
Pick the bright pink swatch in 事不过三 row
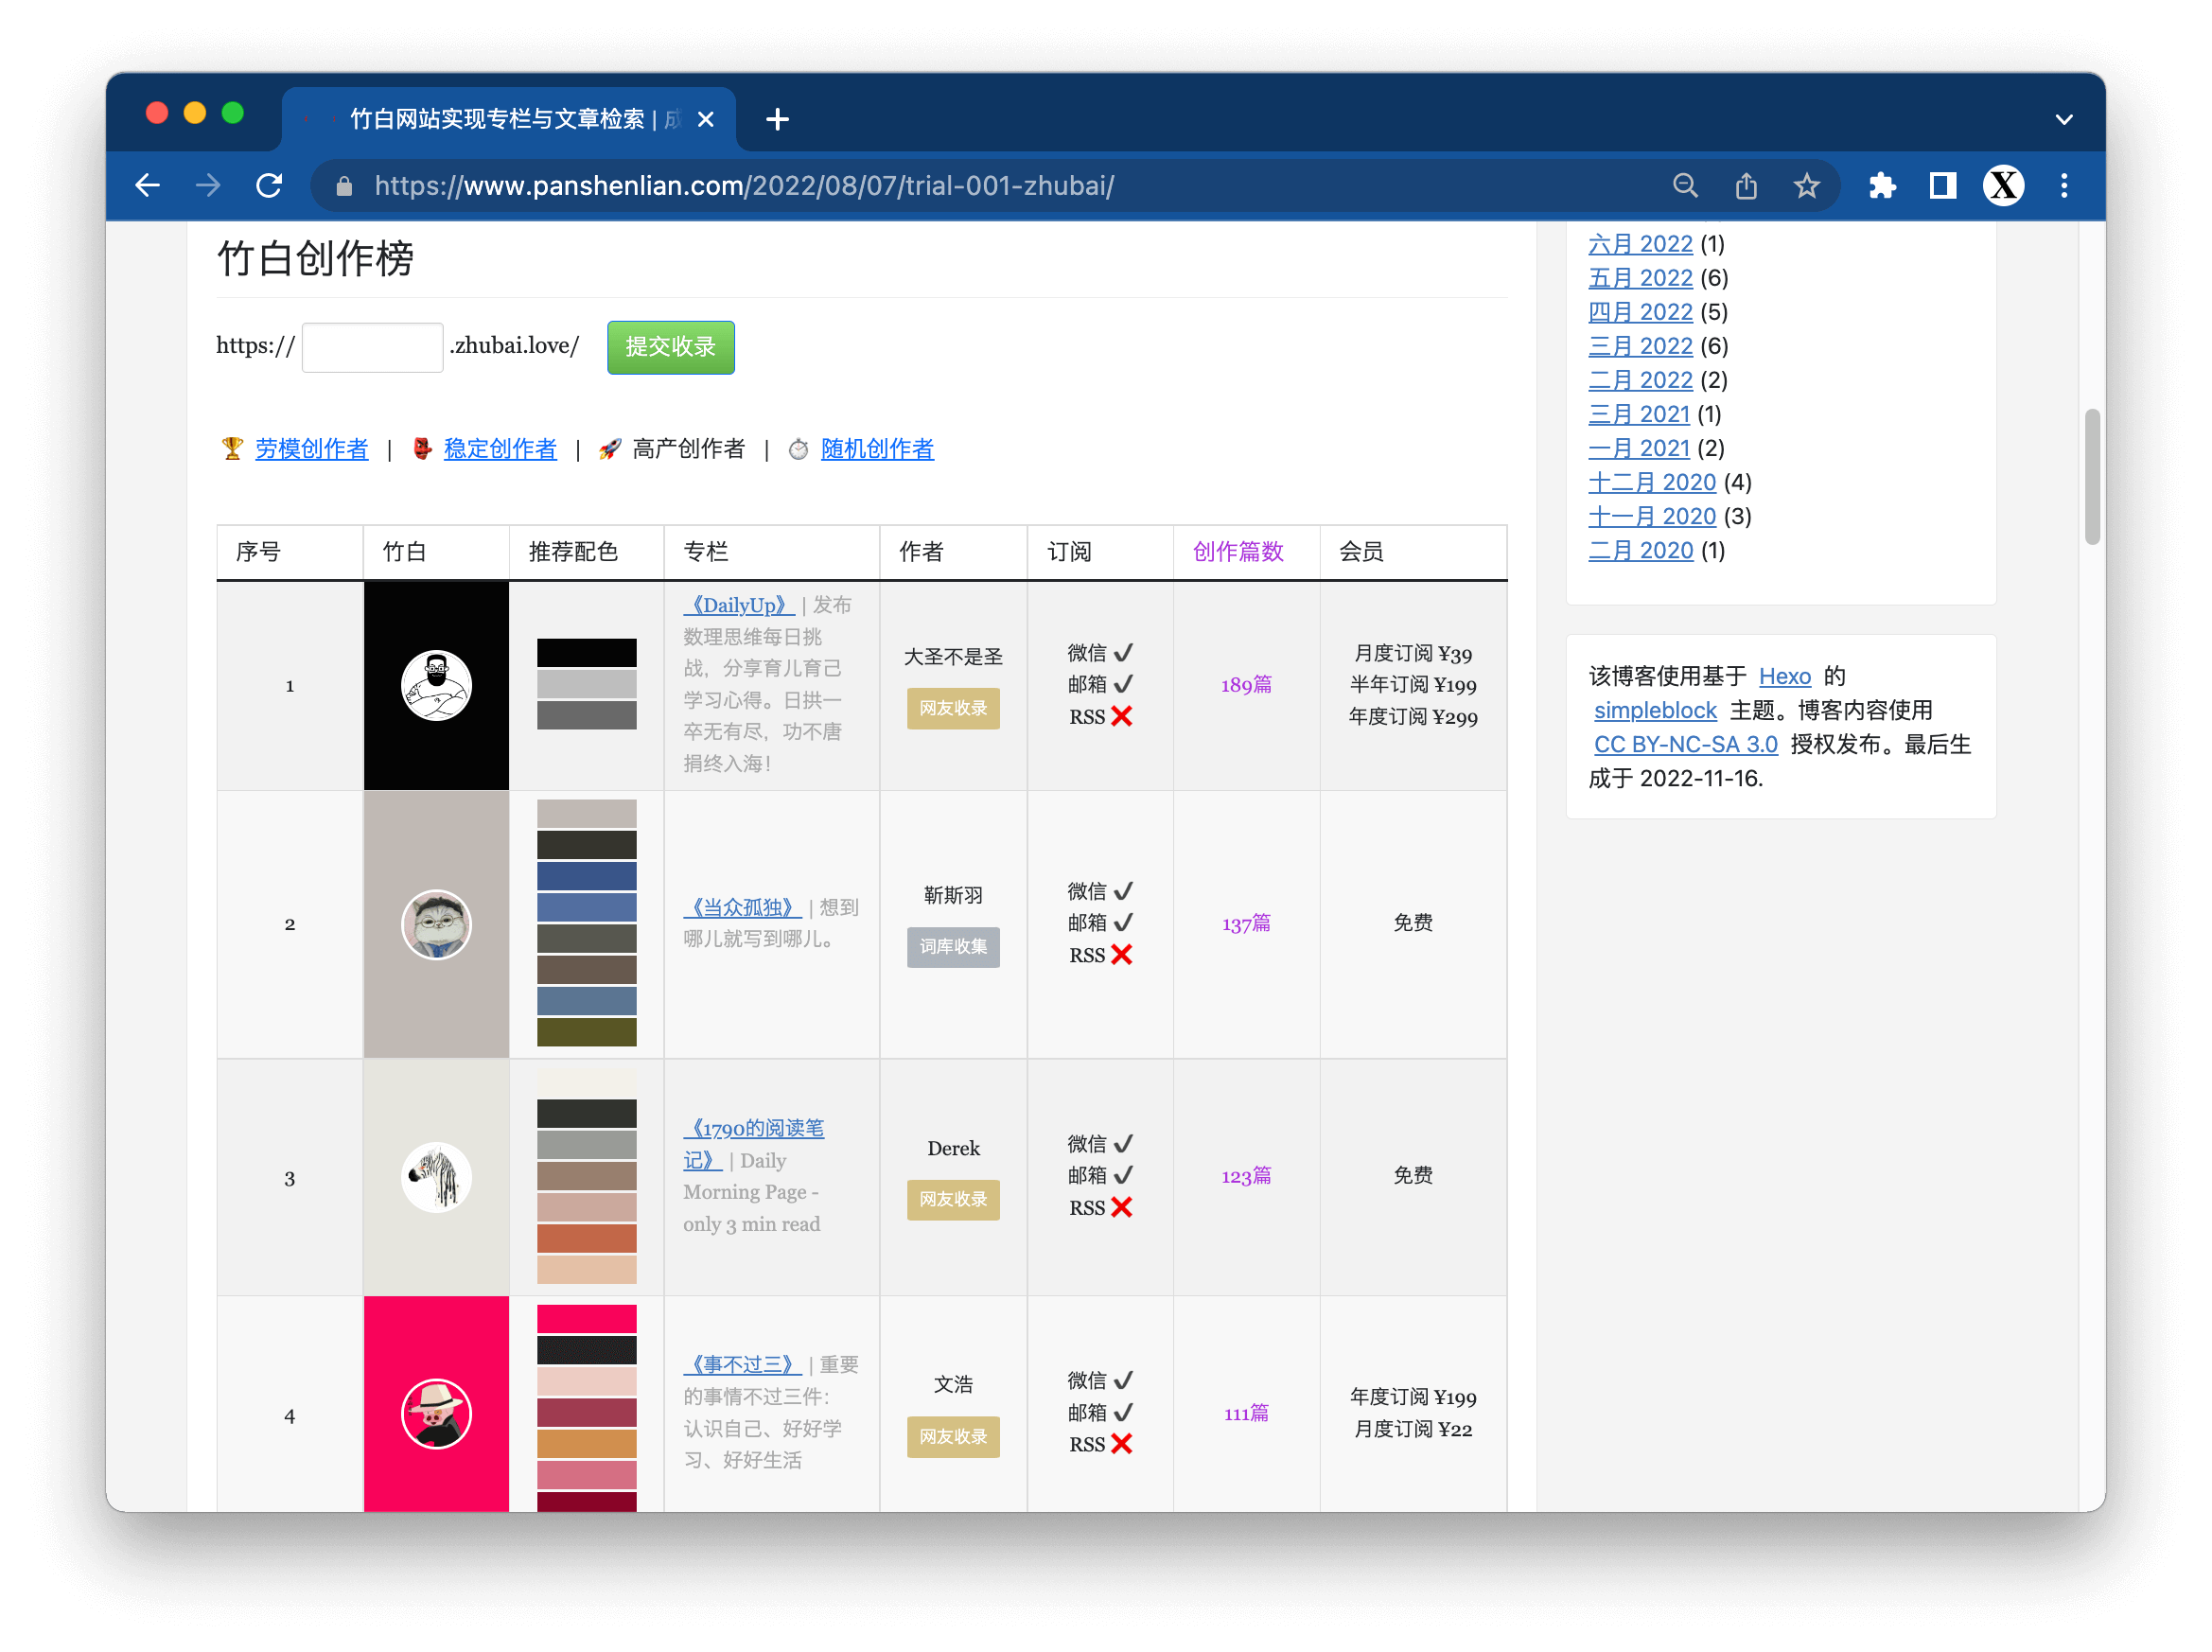coord(587,1319)
